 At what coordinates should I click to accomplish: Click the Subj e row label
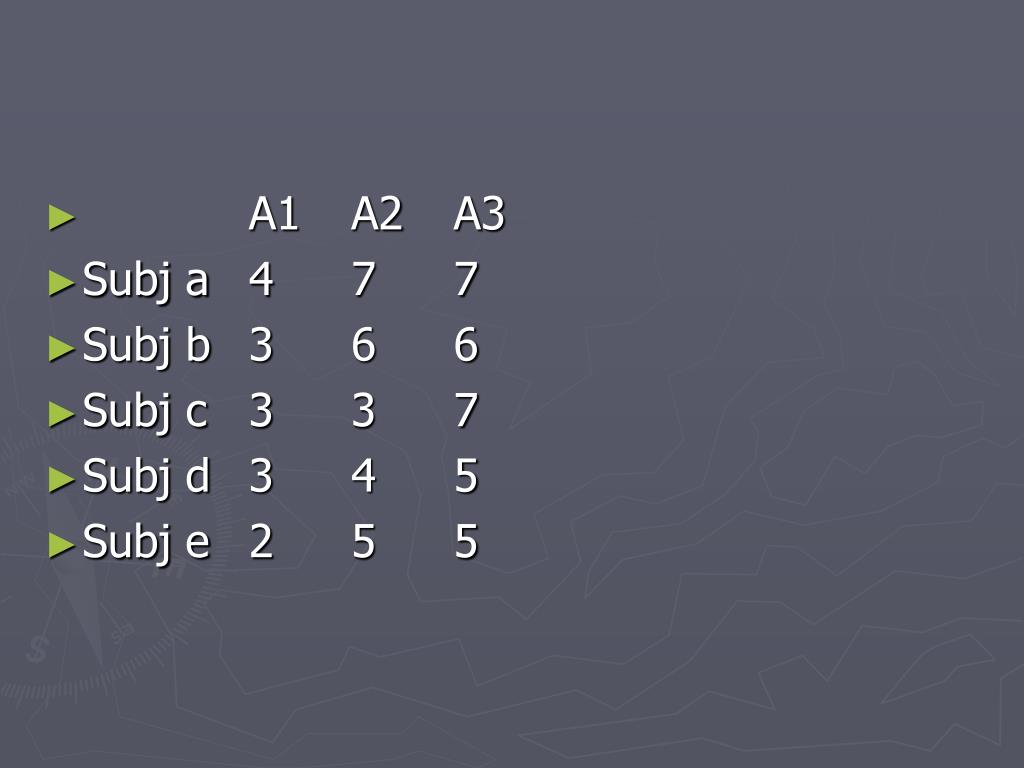pyautogui.click(x=146, y=544)
